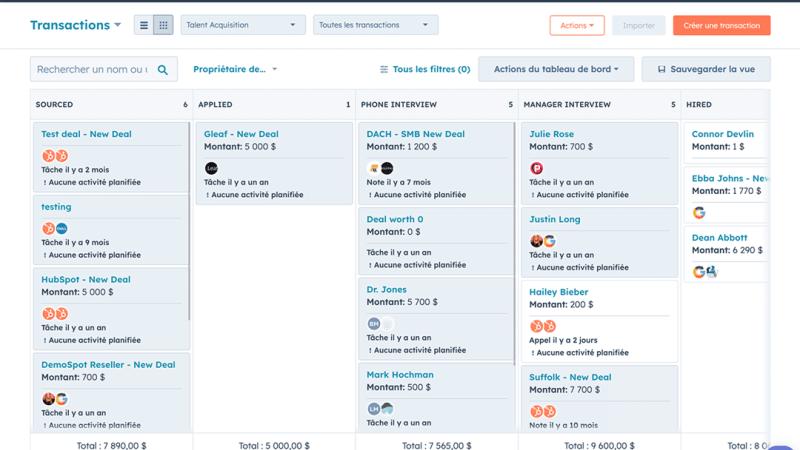Open Suffolk - New Deal link
Viewport: 800px width, 450px height.
click(570, 377)
